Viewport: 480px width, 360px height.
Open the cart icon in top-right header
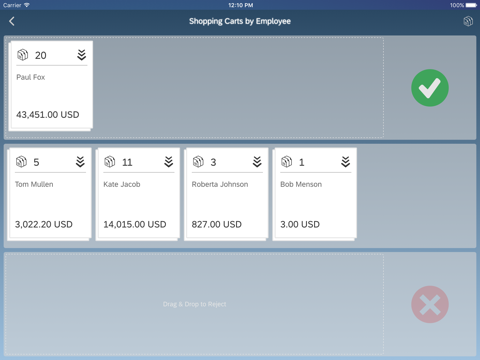468,21
